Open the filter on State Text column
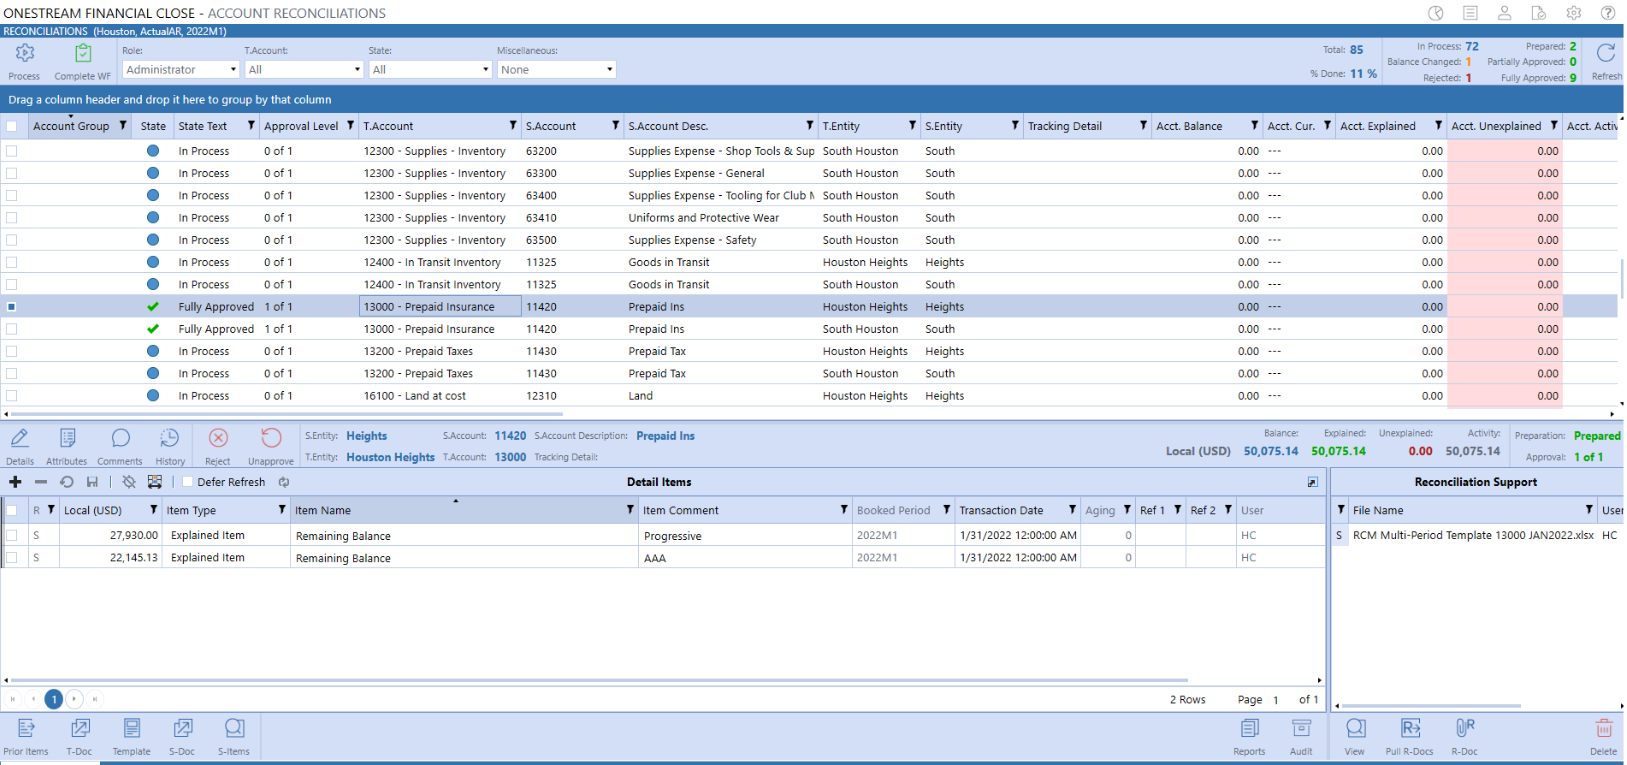 coord(252,126)
